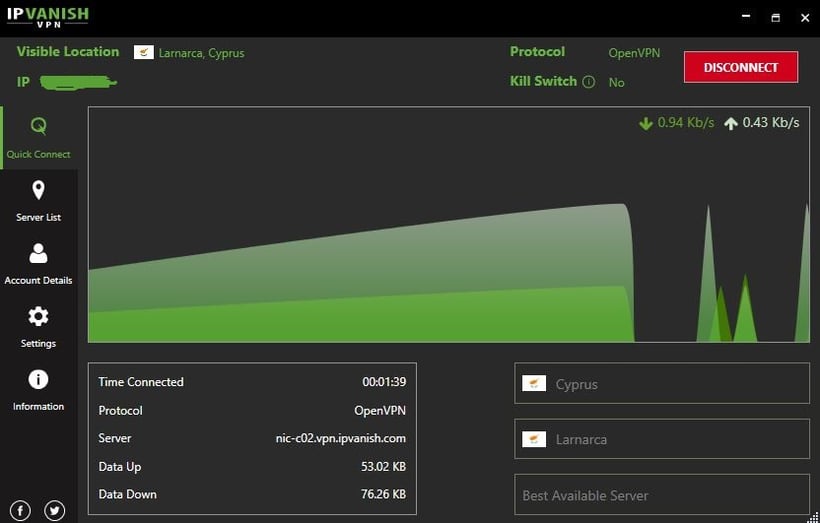Click the IPVanish VPN logo
The image size is (820, 523).
point(48,17)
